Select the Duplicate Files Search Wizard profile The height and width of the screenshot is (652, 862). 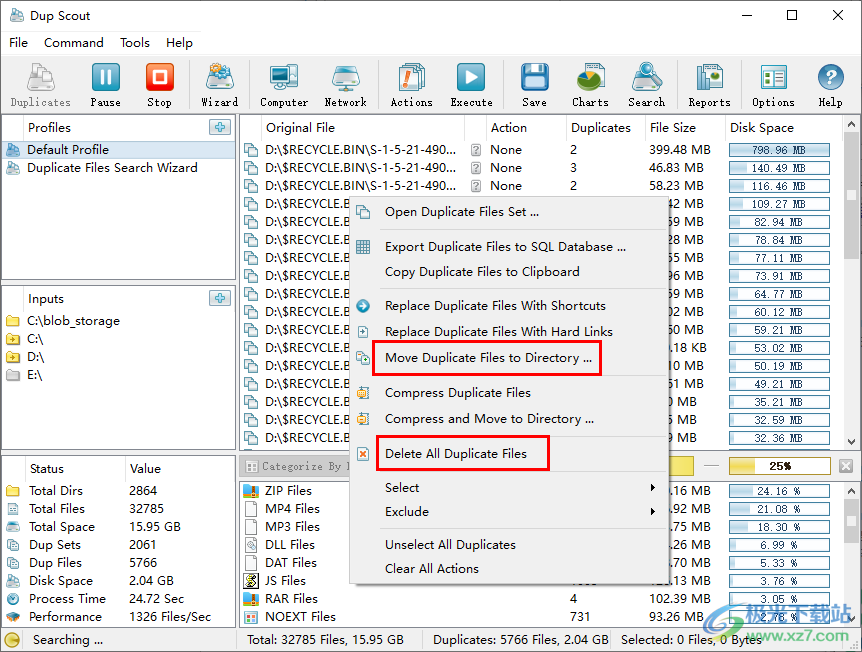tap(119, 168)
